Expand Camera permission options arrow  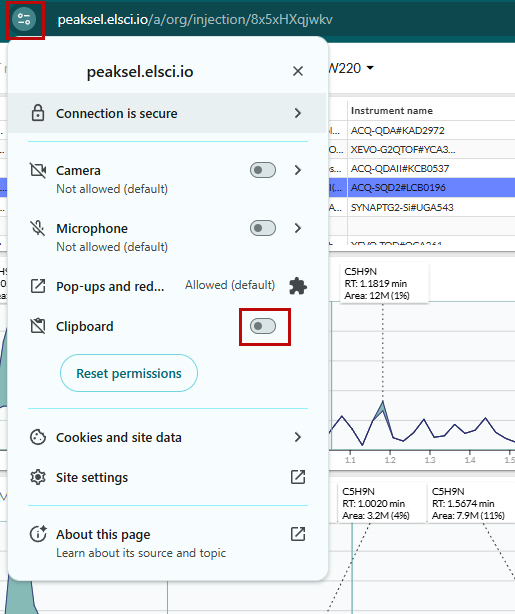click(298, 170)
